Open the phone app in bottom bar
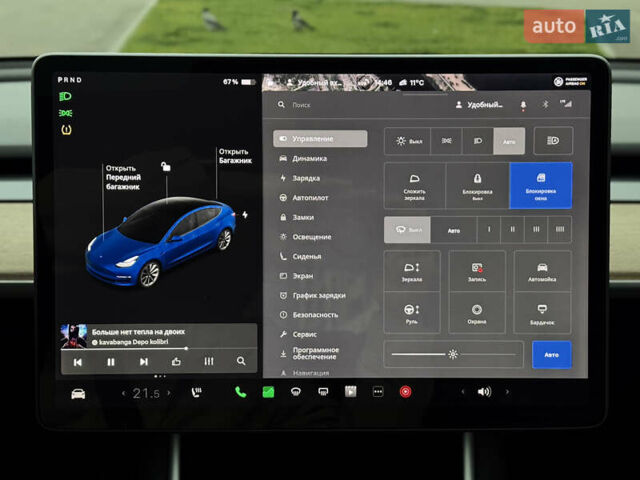 click(240, 392)
